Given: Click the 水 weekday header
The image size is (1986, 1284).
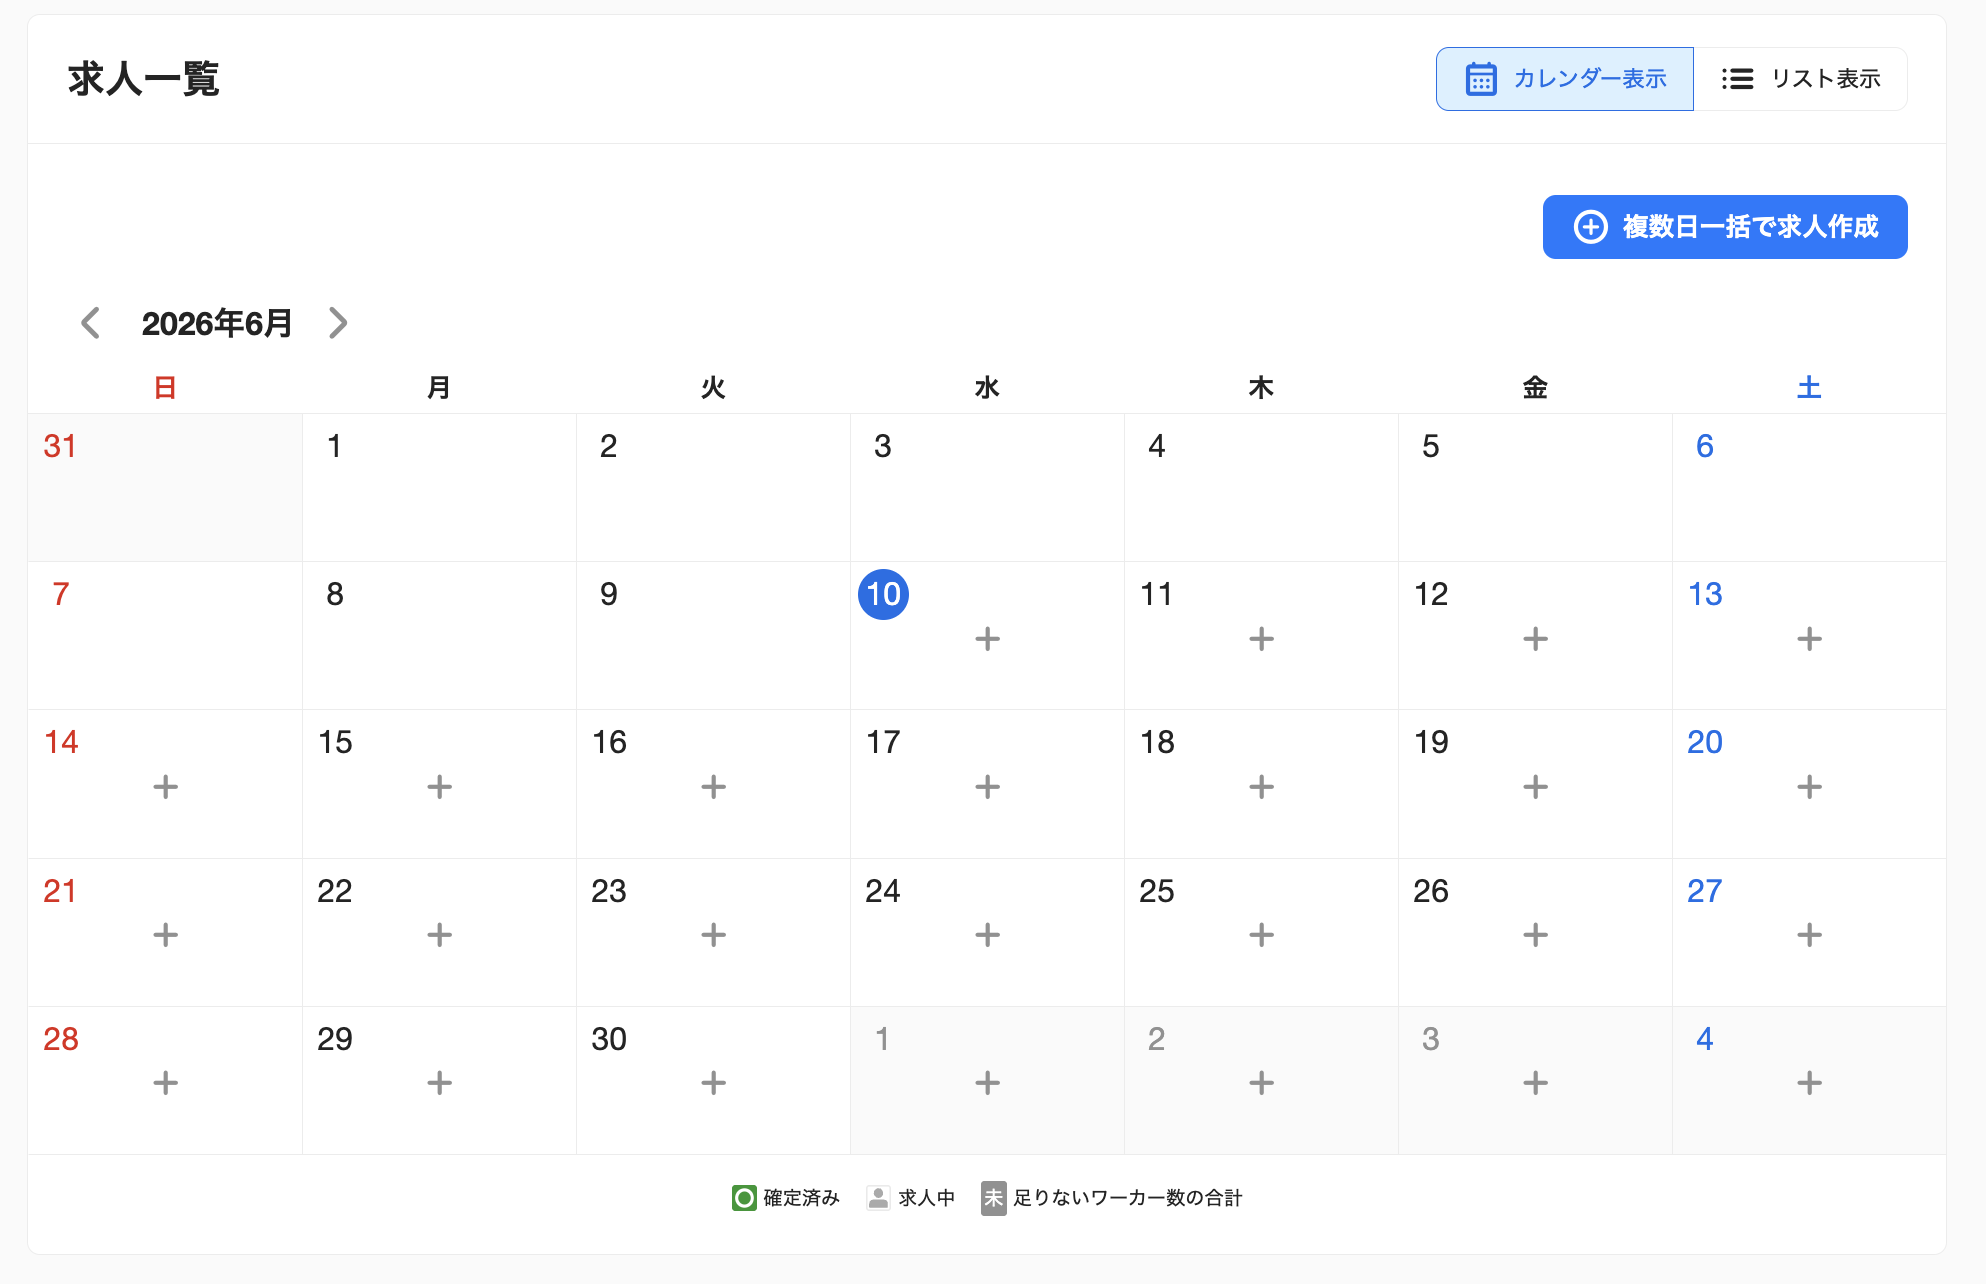Looking at the screenshot, I should coord(987,387).
